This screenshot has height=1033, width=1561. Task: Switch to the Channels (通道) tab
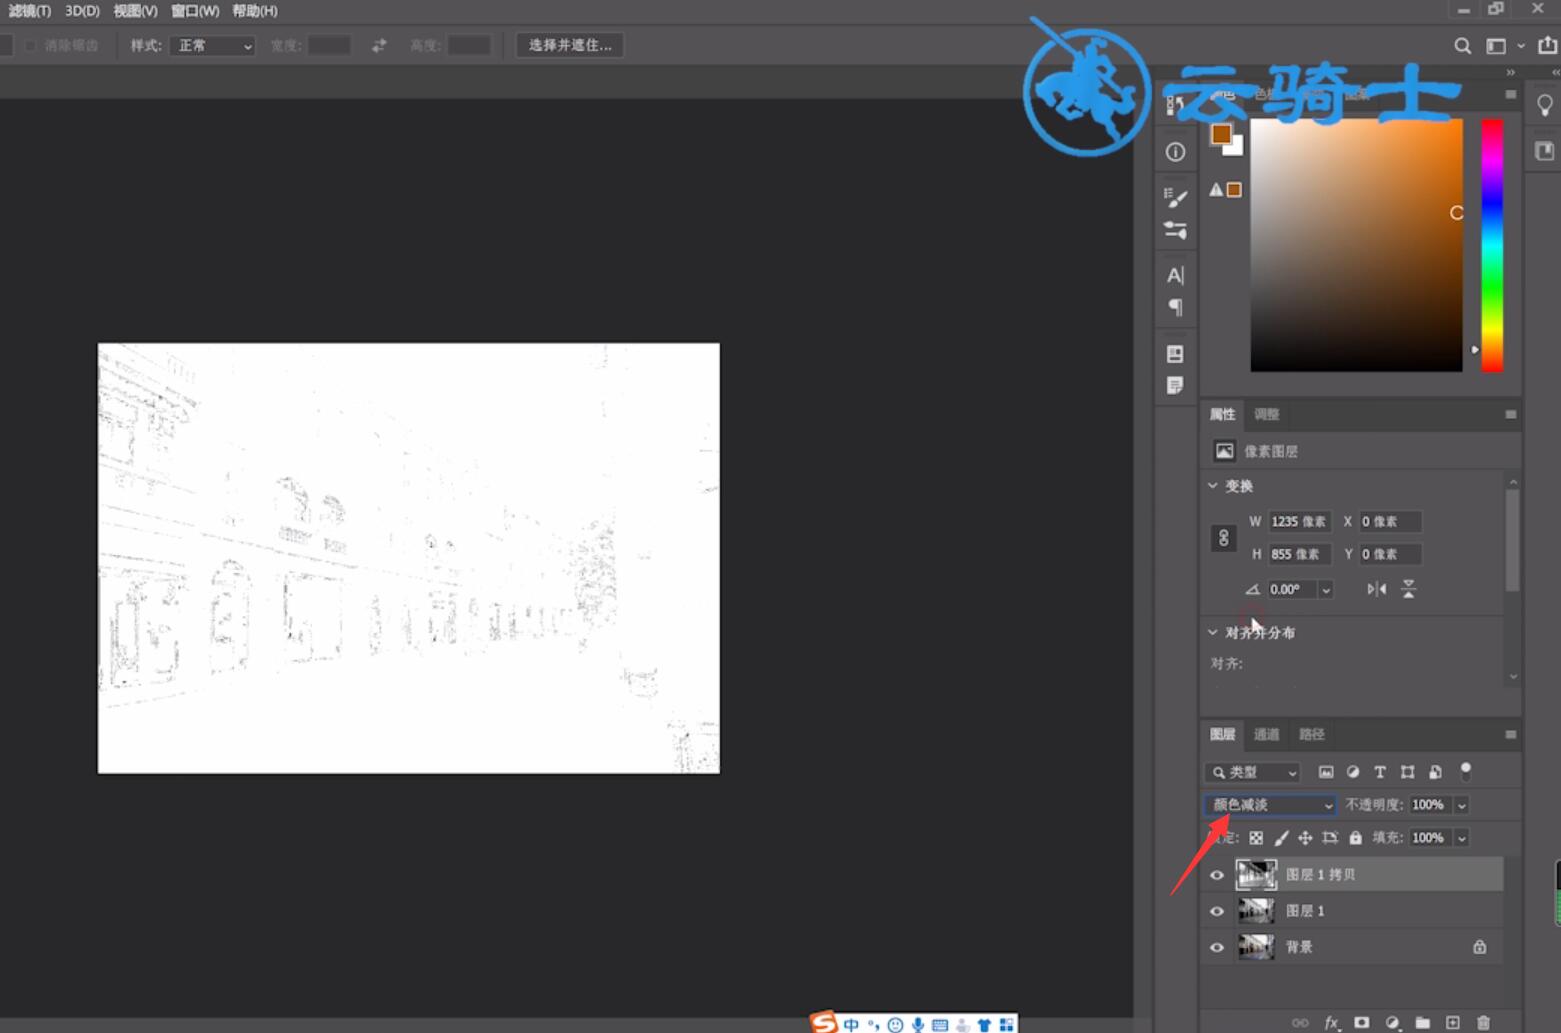coord(1267,734)
